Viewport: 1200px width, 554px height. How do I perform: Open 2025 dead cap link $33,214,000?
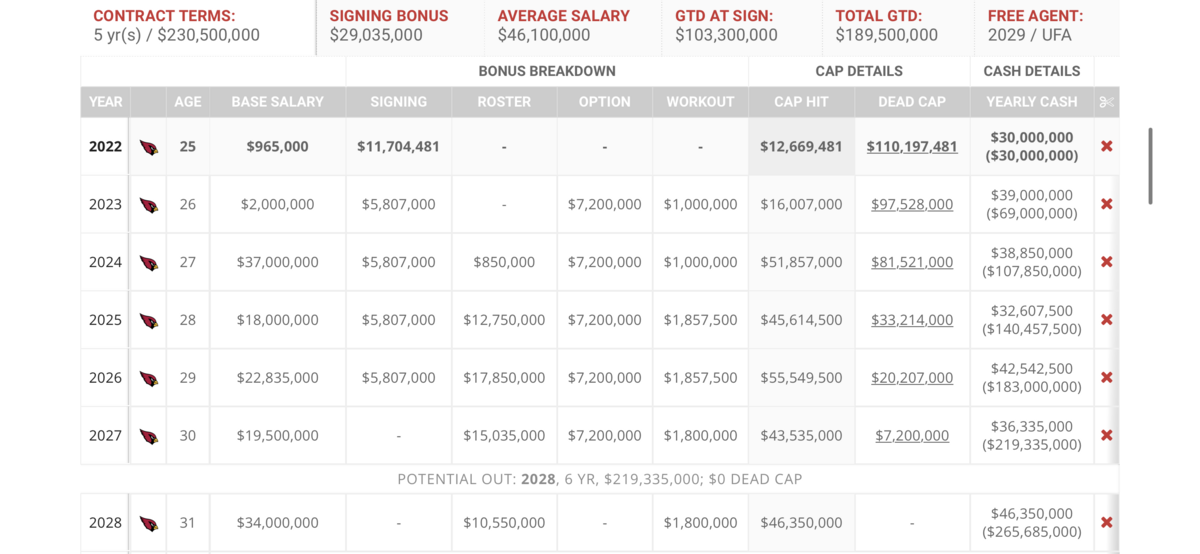pyautogui.click(x=912, y=320)
